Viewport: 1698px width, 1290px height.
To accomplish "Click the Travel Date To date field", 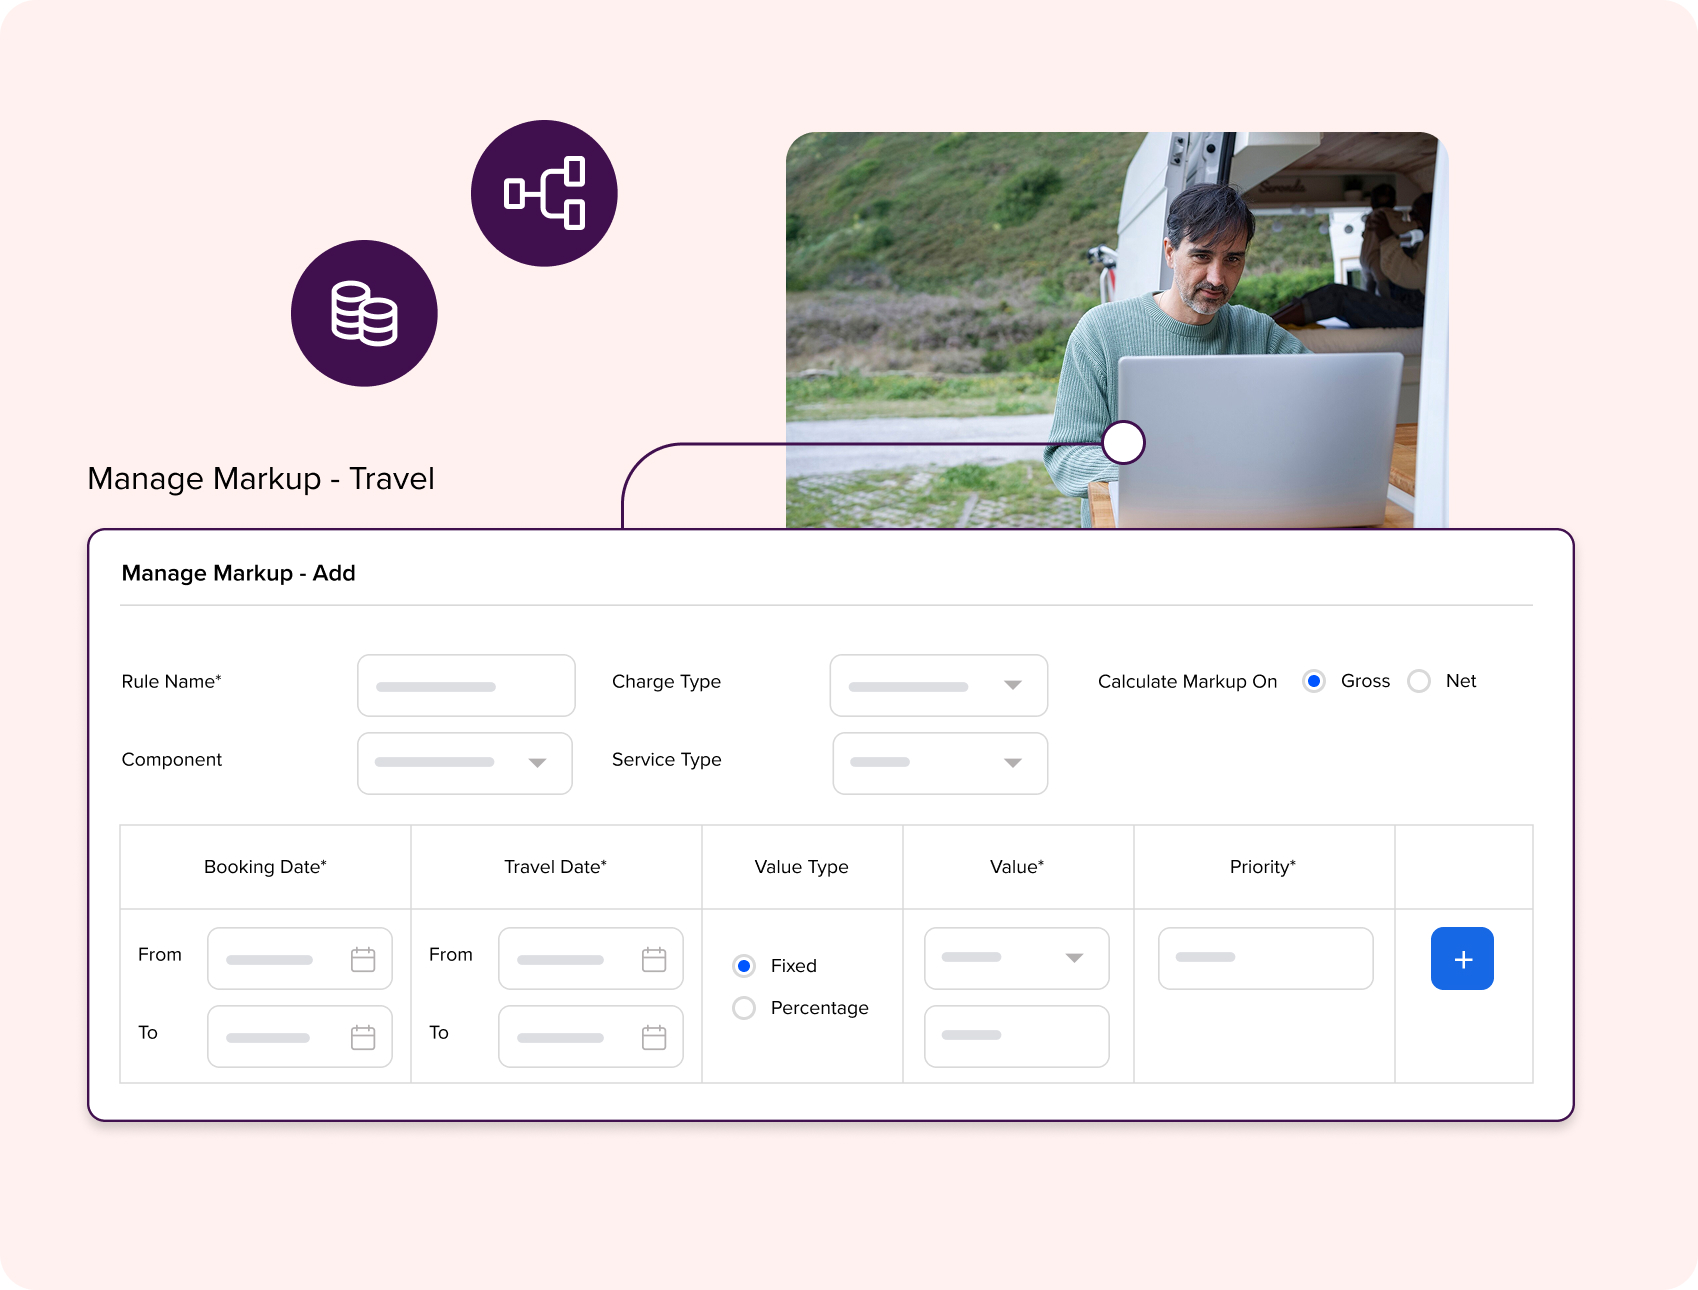I will click(591, 1036).
